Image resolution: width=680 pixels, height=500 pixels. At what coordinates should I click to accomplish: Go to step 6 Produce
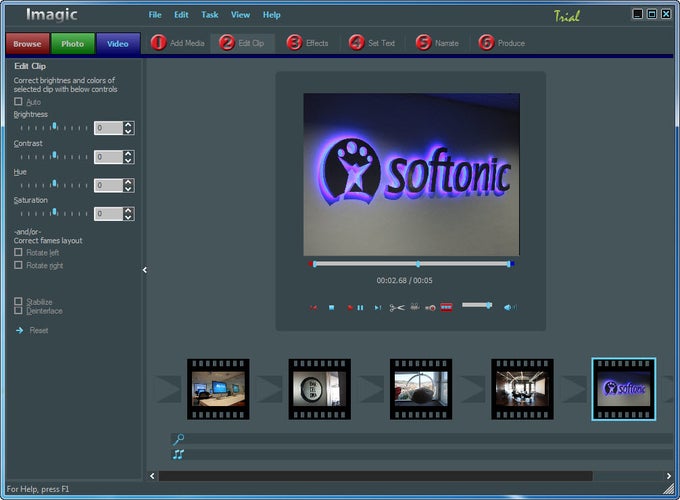click(x=502, y=43)
